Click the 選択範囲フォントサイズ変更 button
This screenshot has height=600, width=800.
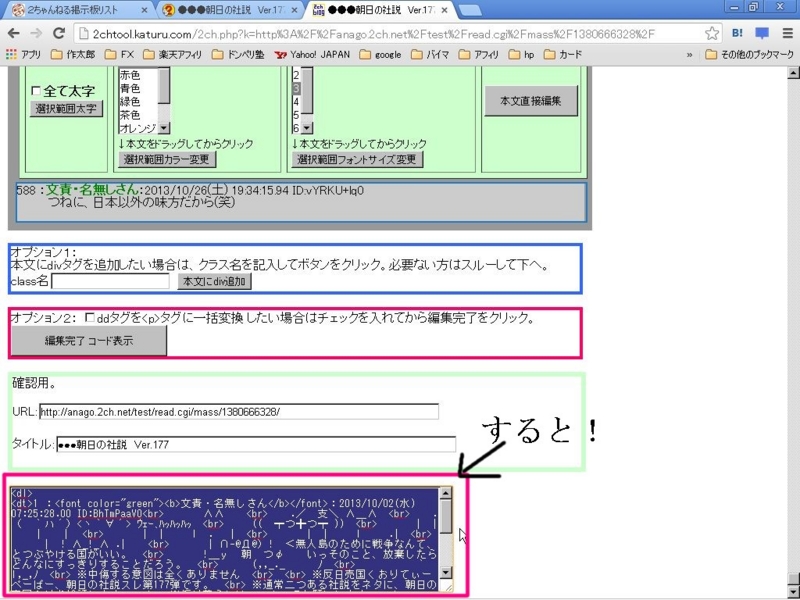point(357,159)
